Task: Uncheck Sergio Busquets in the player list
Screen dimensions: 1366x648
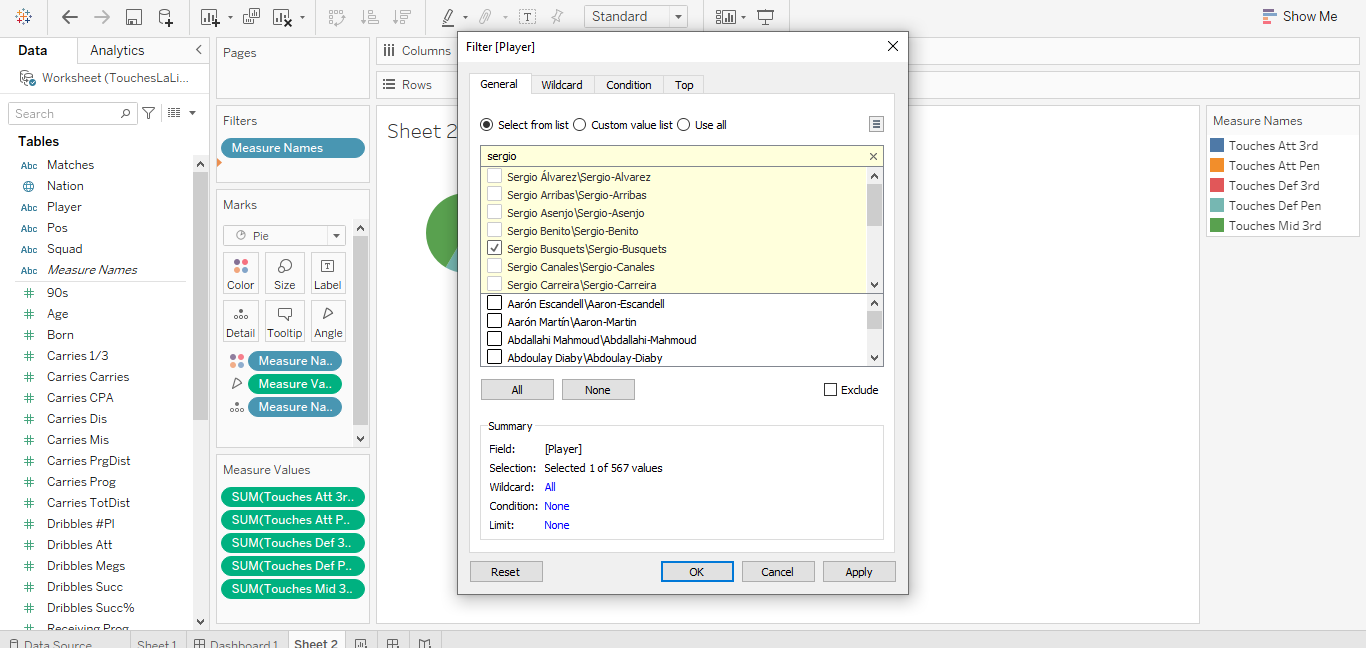Action: pos(495,249)
